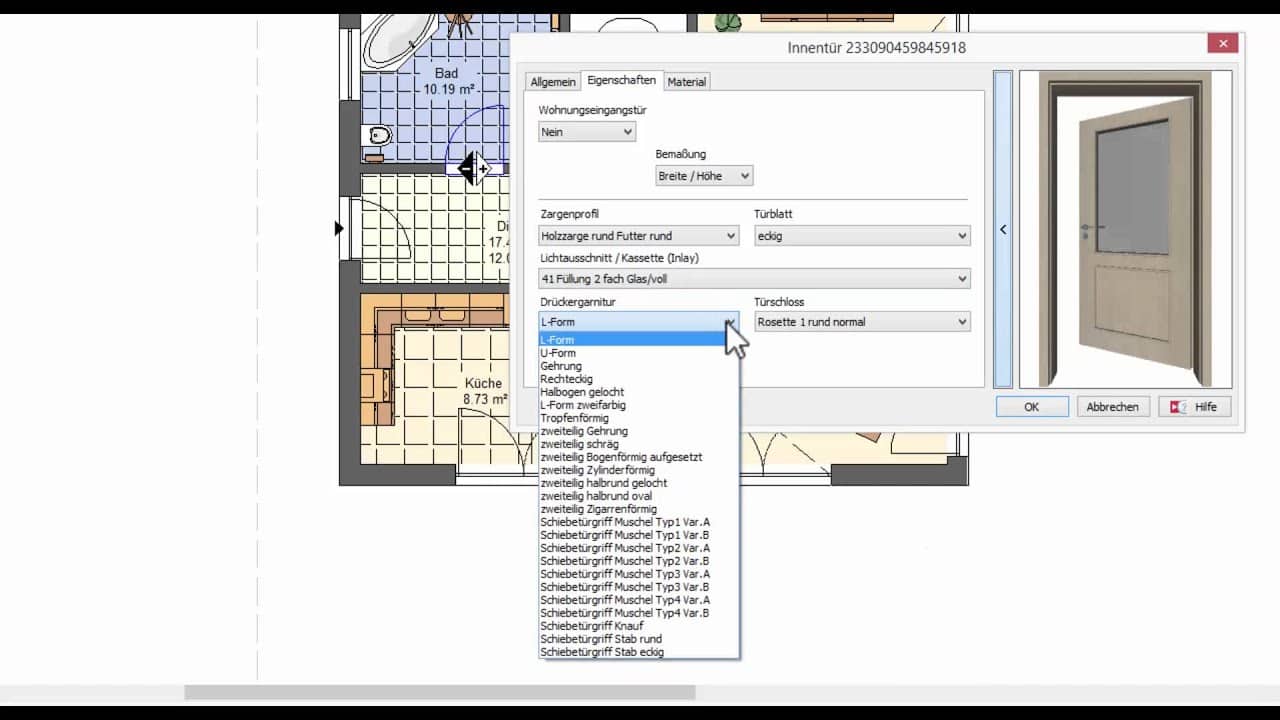Click the Abbrechen button
The width and height of the screenshot is (1280, 720).
pyautogui.click(x=1113, y=407)
